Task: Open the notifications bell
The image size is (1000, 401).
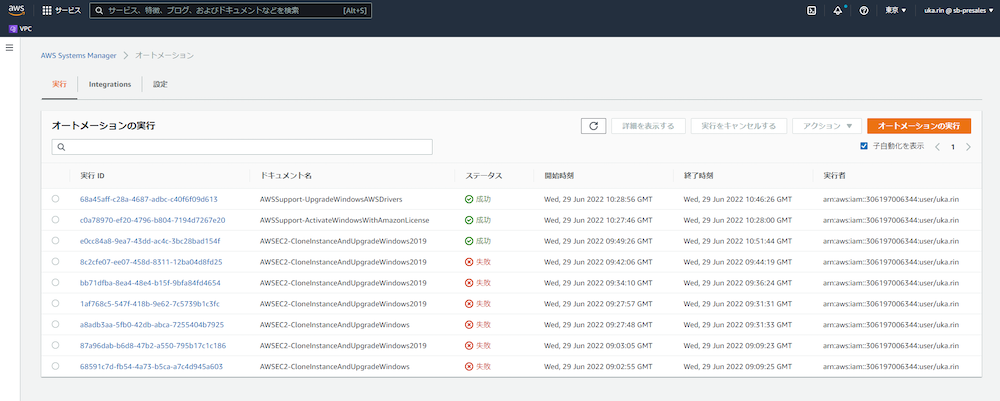Action: 838,10
